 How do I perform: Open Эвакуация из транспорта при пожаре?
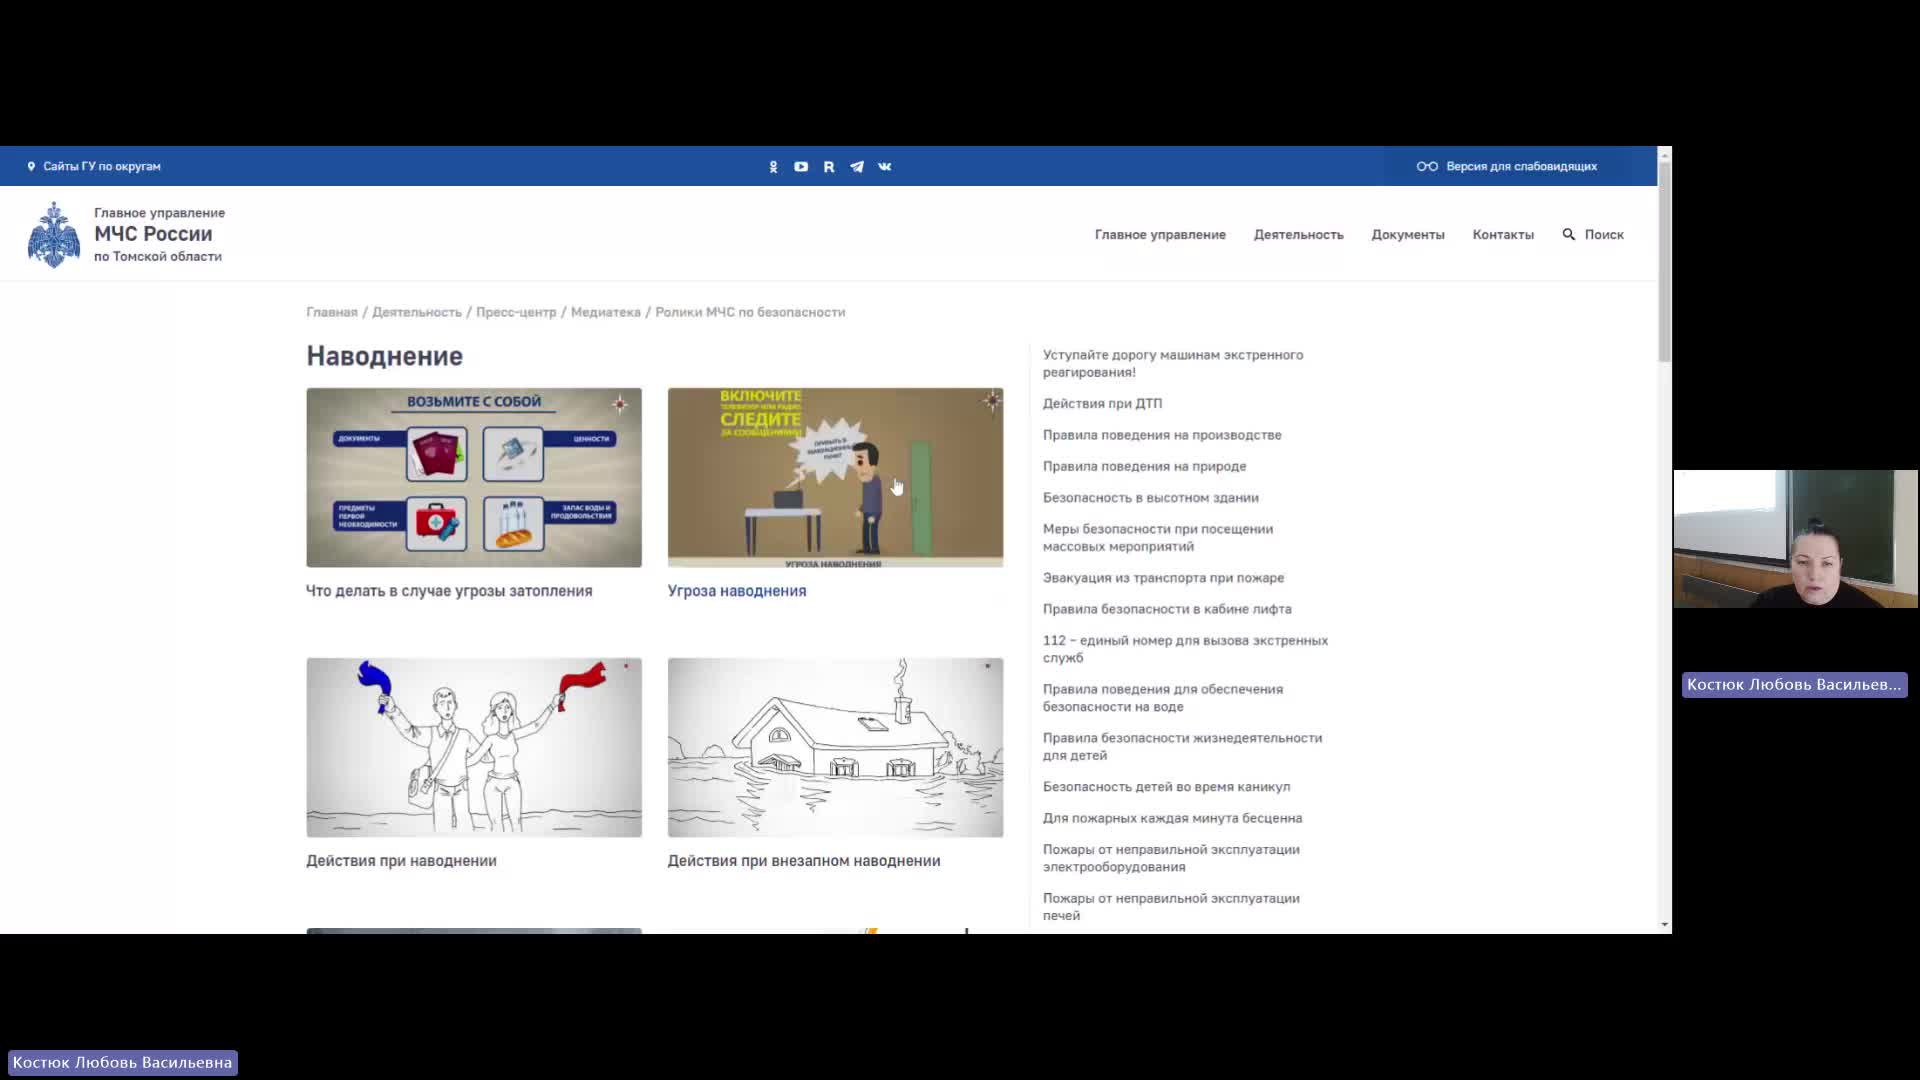pos(1163,578)
